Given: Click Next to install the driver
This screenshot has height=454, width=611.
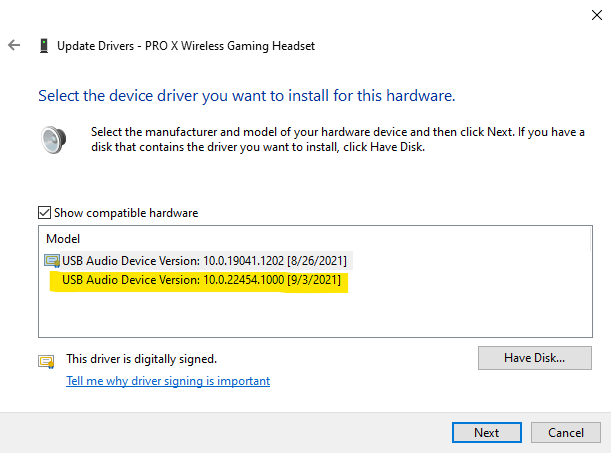Looking at the screenshot, I should (x=487, y=433).
